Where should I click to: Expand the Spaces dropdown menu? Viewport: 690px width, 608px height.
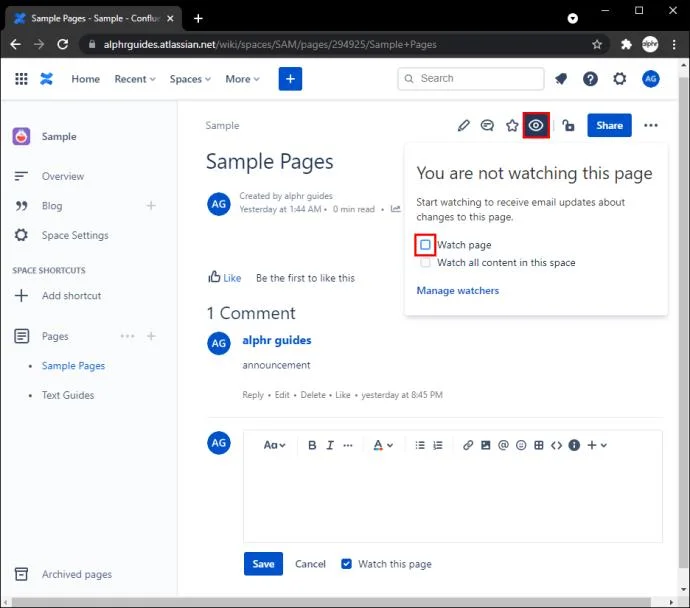(x=190, y=79)
